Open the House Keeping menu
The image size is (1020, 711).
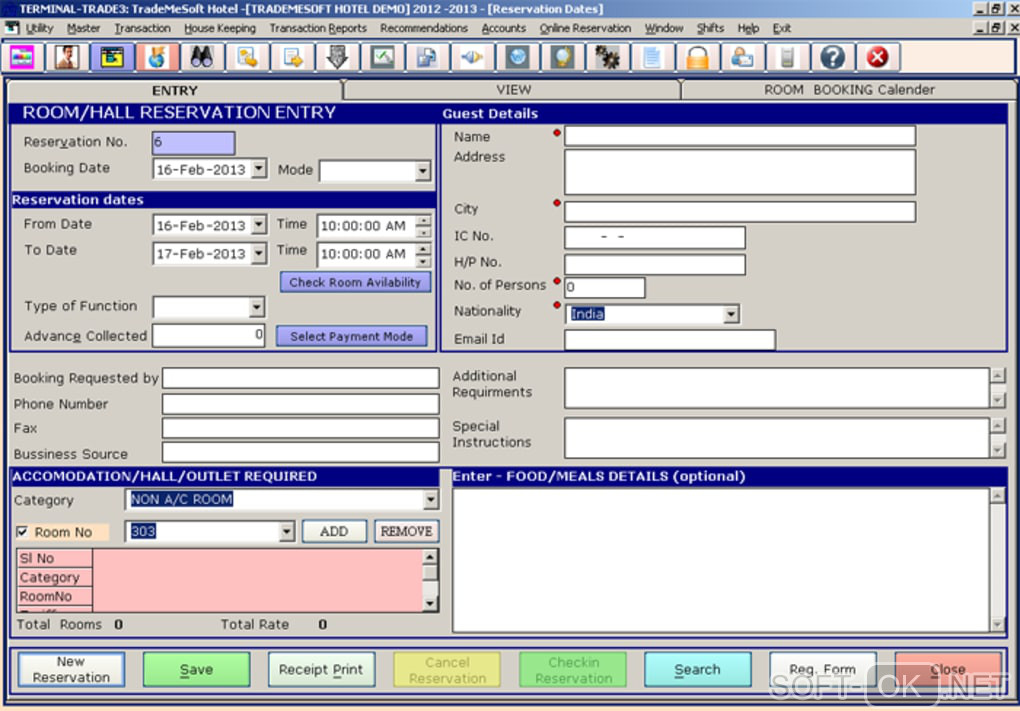[x=220, y=28]
